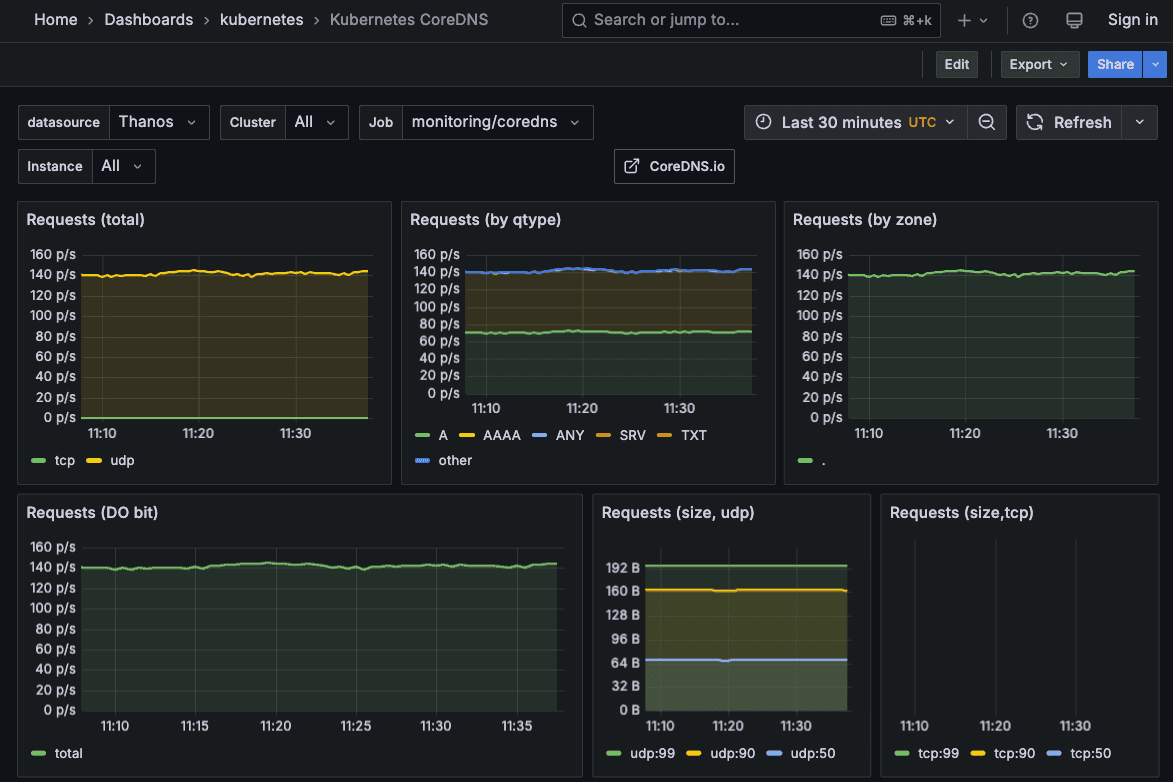Viewport: 1173px width, 782px height.
Task: Expand the new item chevron beside plus
Action: [x=984, y=20]
